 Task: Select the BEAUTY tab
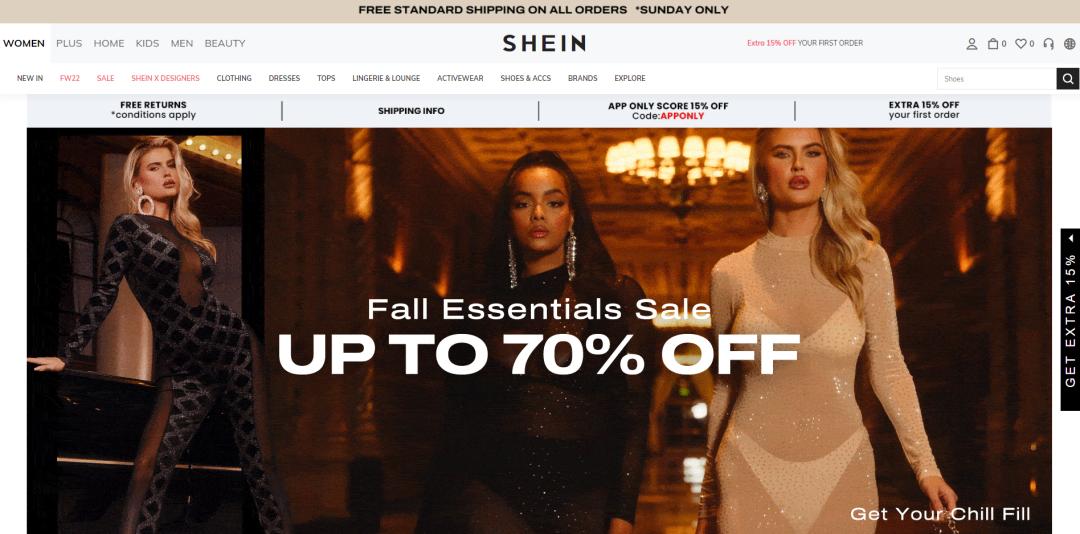click(x=225, y=43)
